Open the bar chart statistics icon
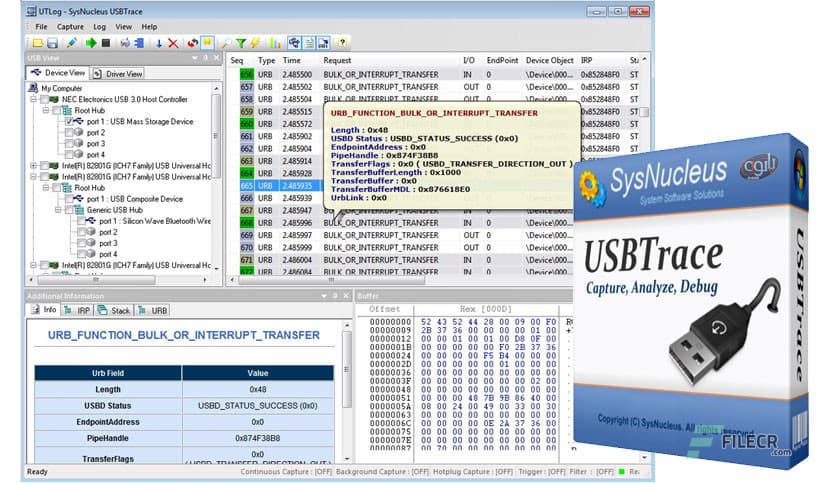This screenshot has width=836, height=484. pos(275,43)
